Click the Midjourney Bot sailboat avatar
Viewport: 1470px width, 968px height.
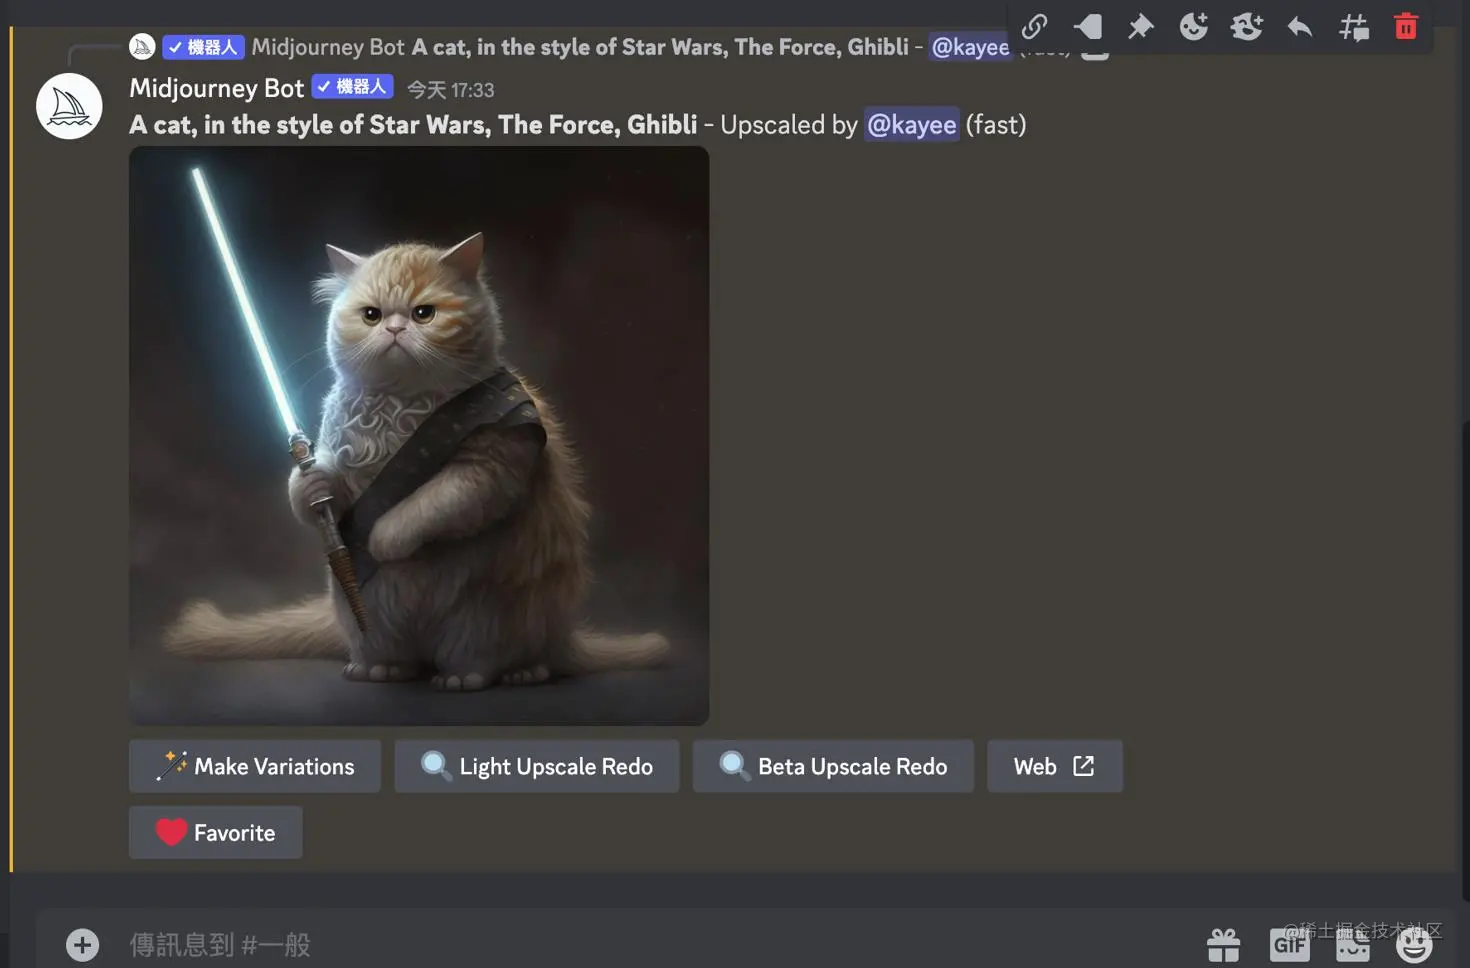pyautogui.click(x=69, y=106)
